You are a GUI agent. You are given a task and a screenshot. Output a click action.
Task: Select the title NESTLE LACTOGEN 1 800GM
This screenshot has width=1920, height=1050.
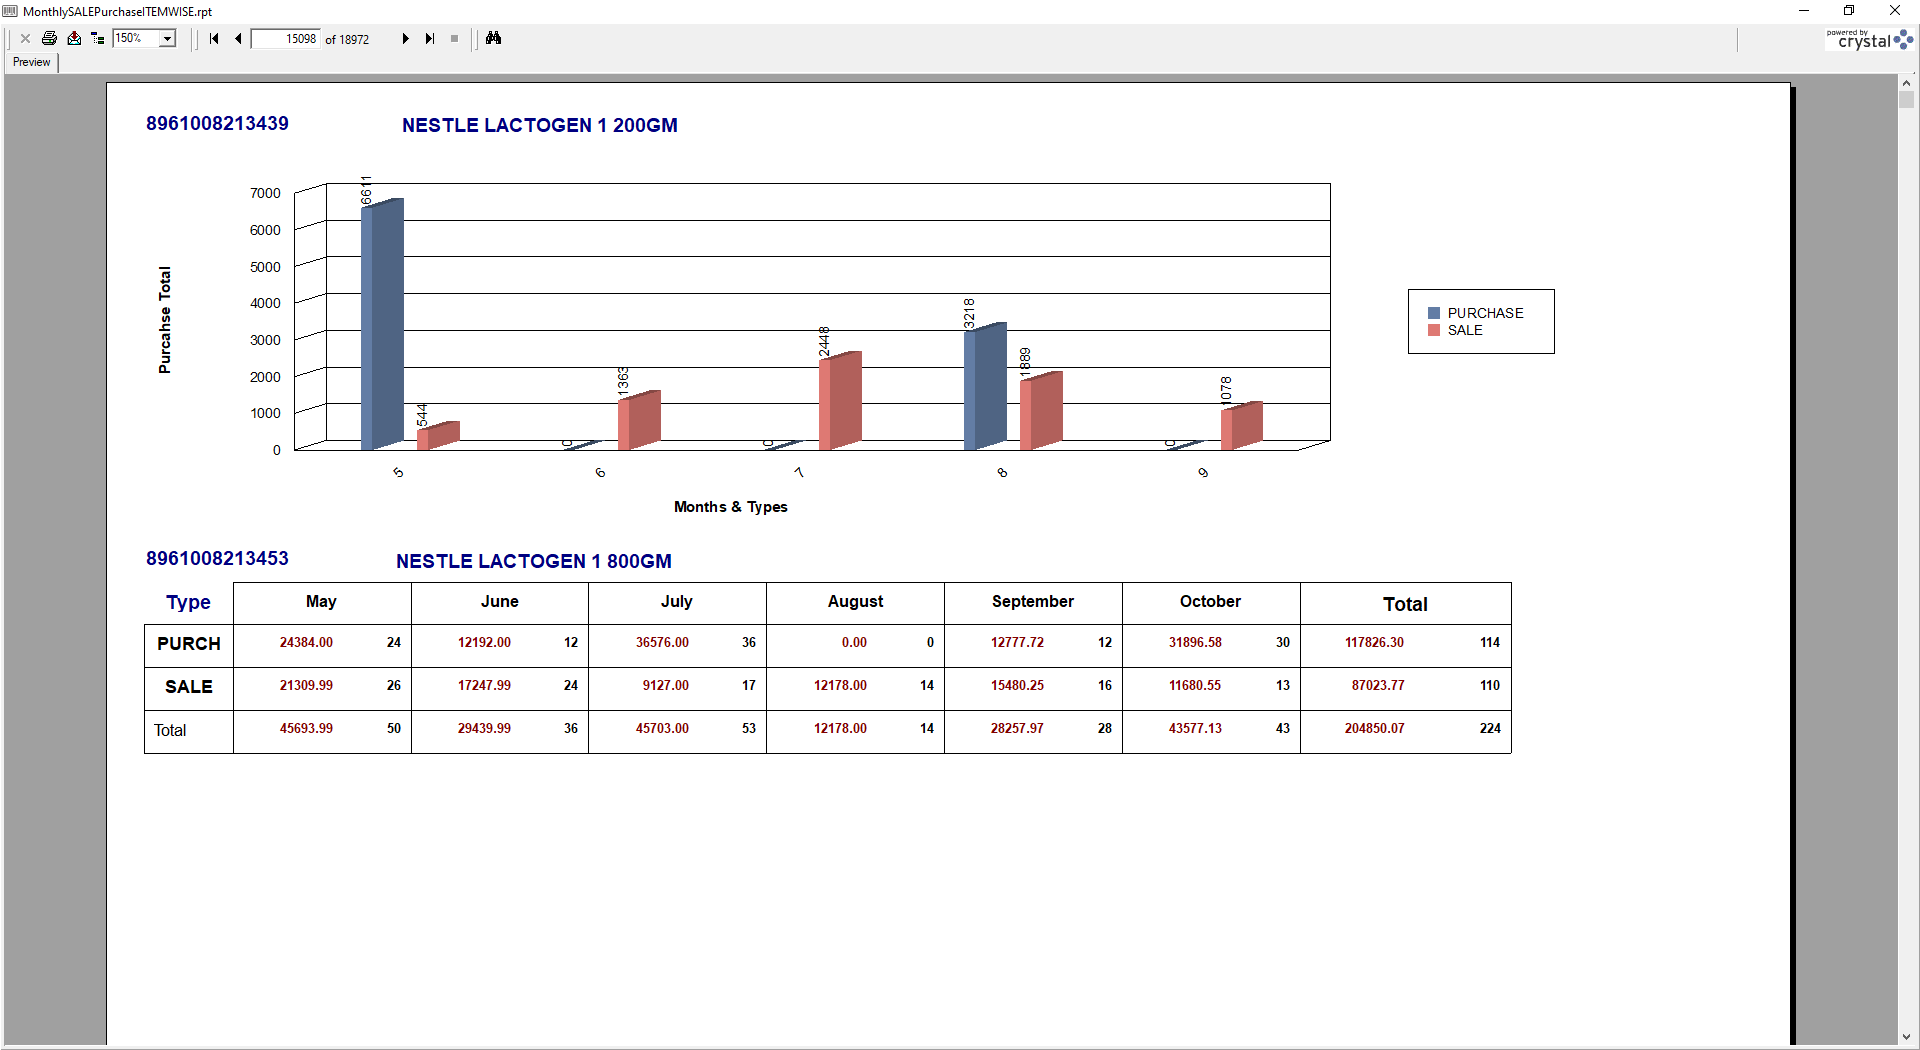pyautogui.click(x=534, y=562)
